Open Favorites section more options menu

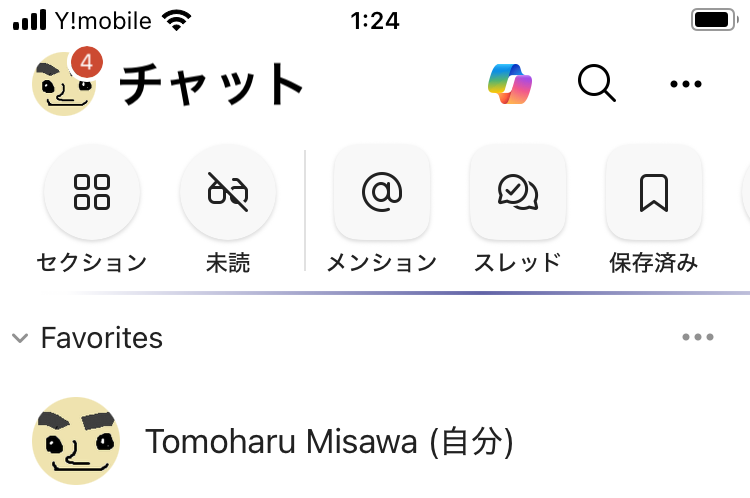[x=698, y=337]
